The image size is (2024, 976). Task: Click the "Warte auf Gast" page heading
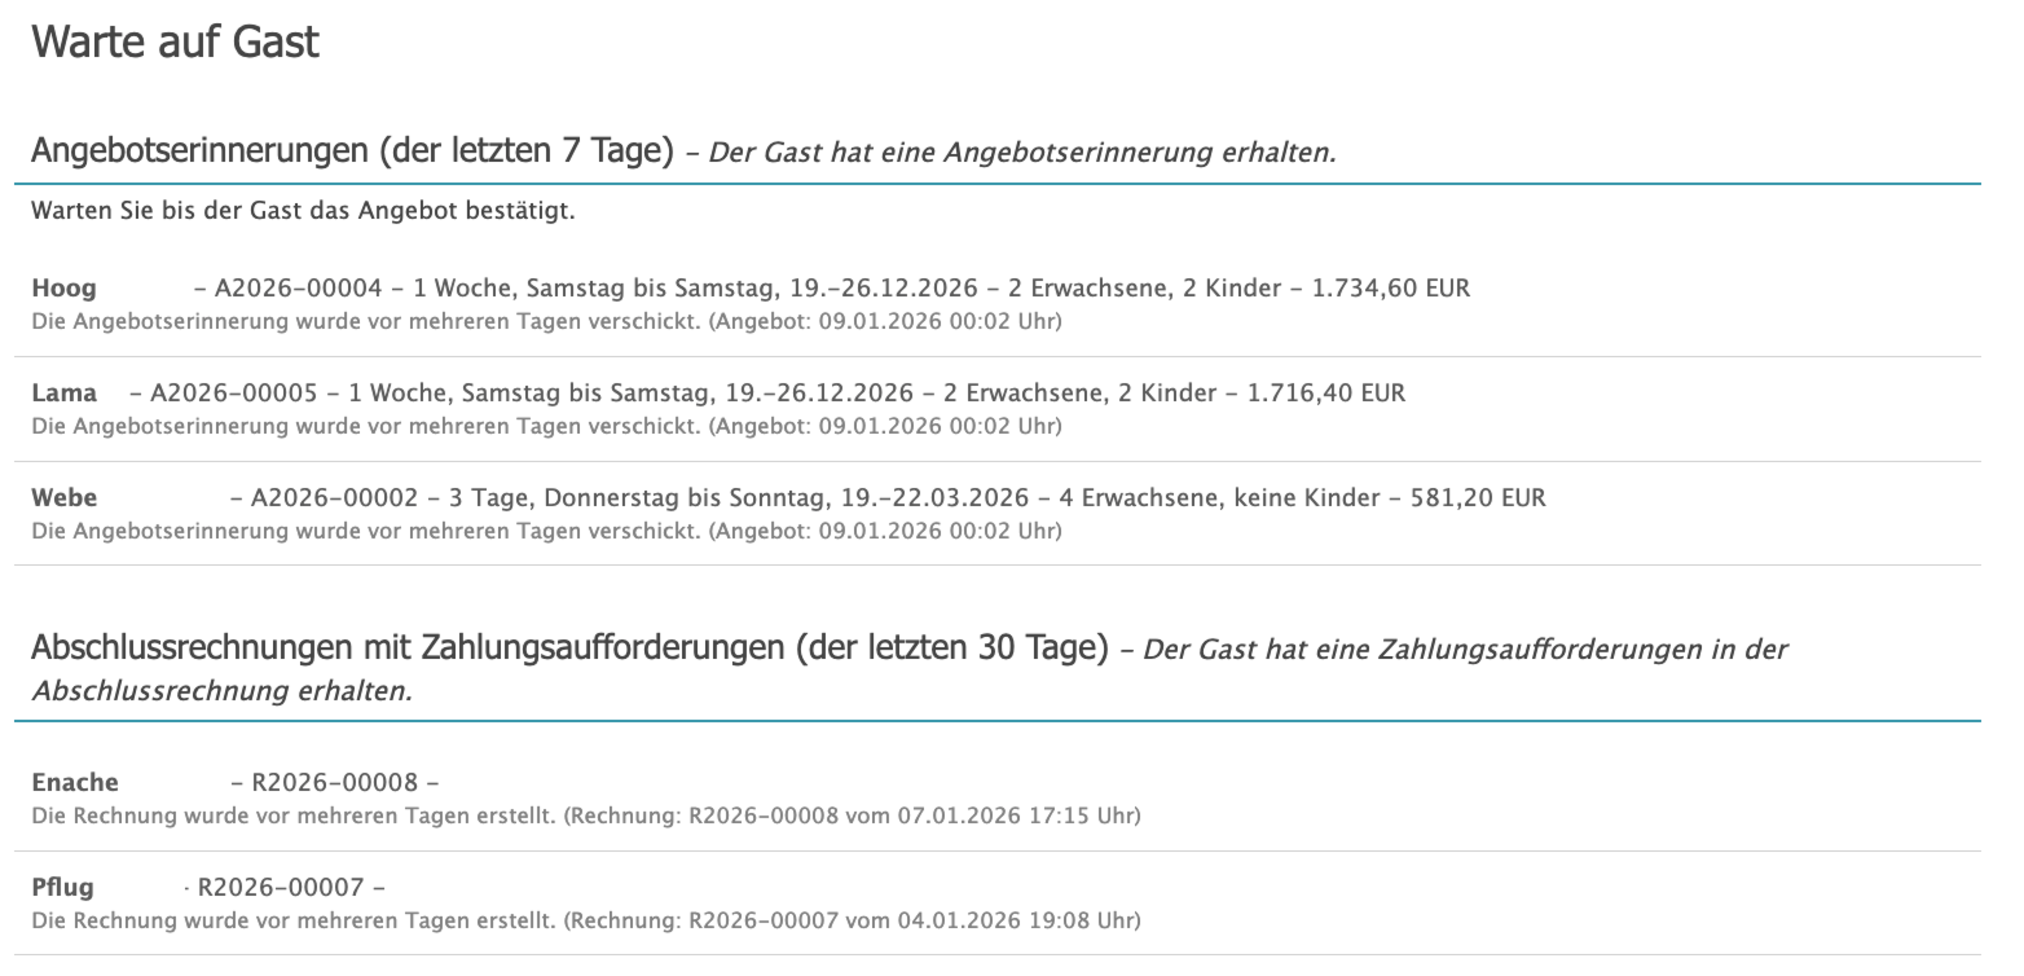(x=175, y=43)
